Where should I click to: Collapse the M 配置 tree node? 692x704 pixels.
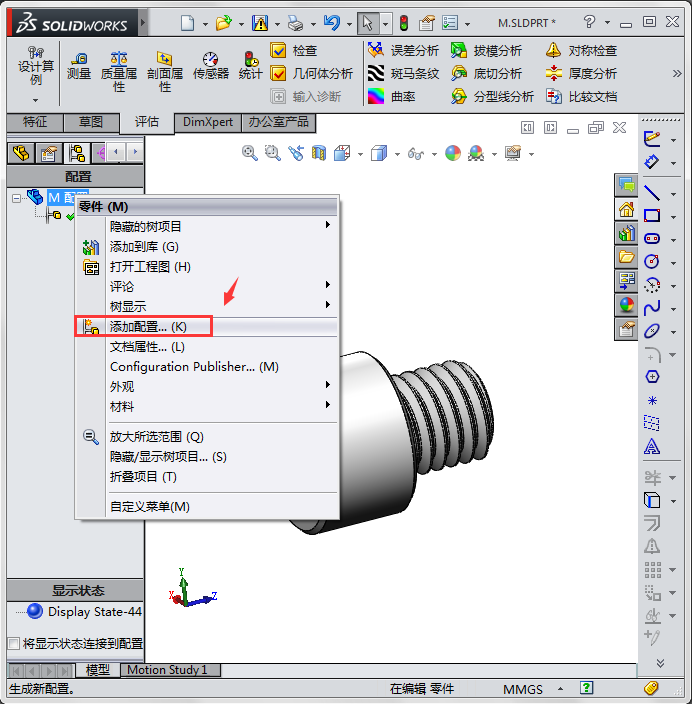pyautogui.click(x=17, y=198)
